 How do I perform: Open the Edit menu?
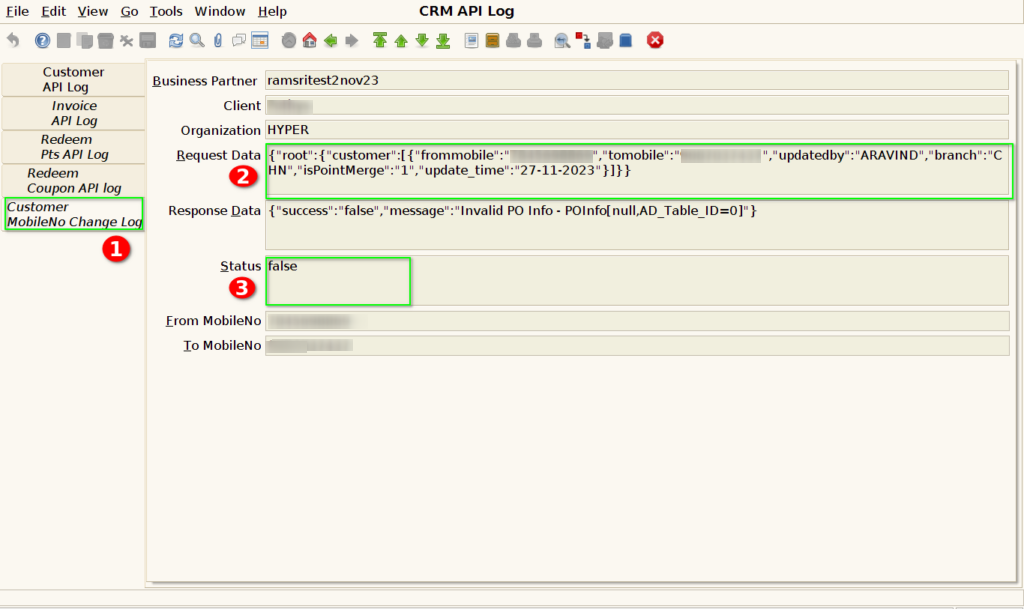[54, 11]
